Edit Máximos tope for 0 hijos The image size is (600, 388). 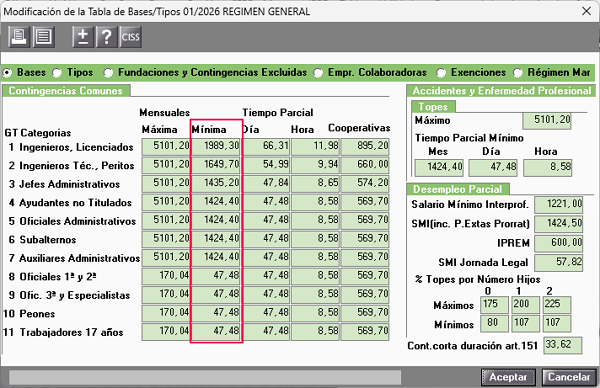point(494,305)
